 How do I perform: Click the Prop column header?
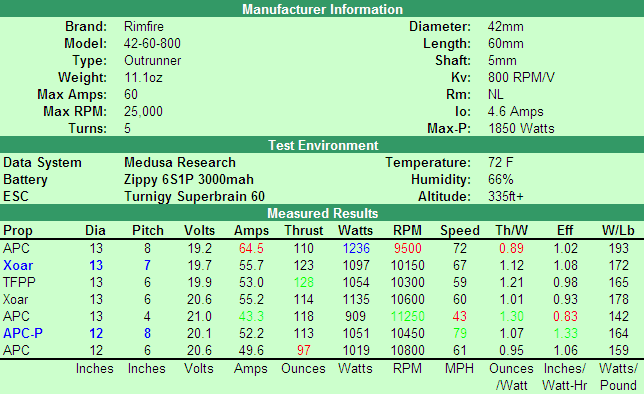point(18,230)
